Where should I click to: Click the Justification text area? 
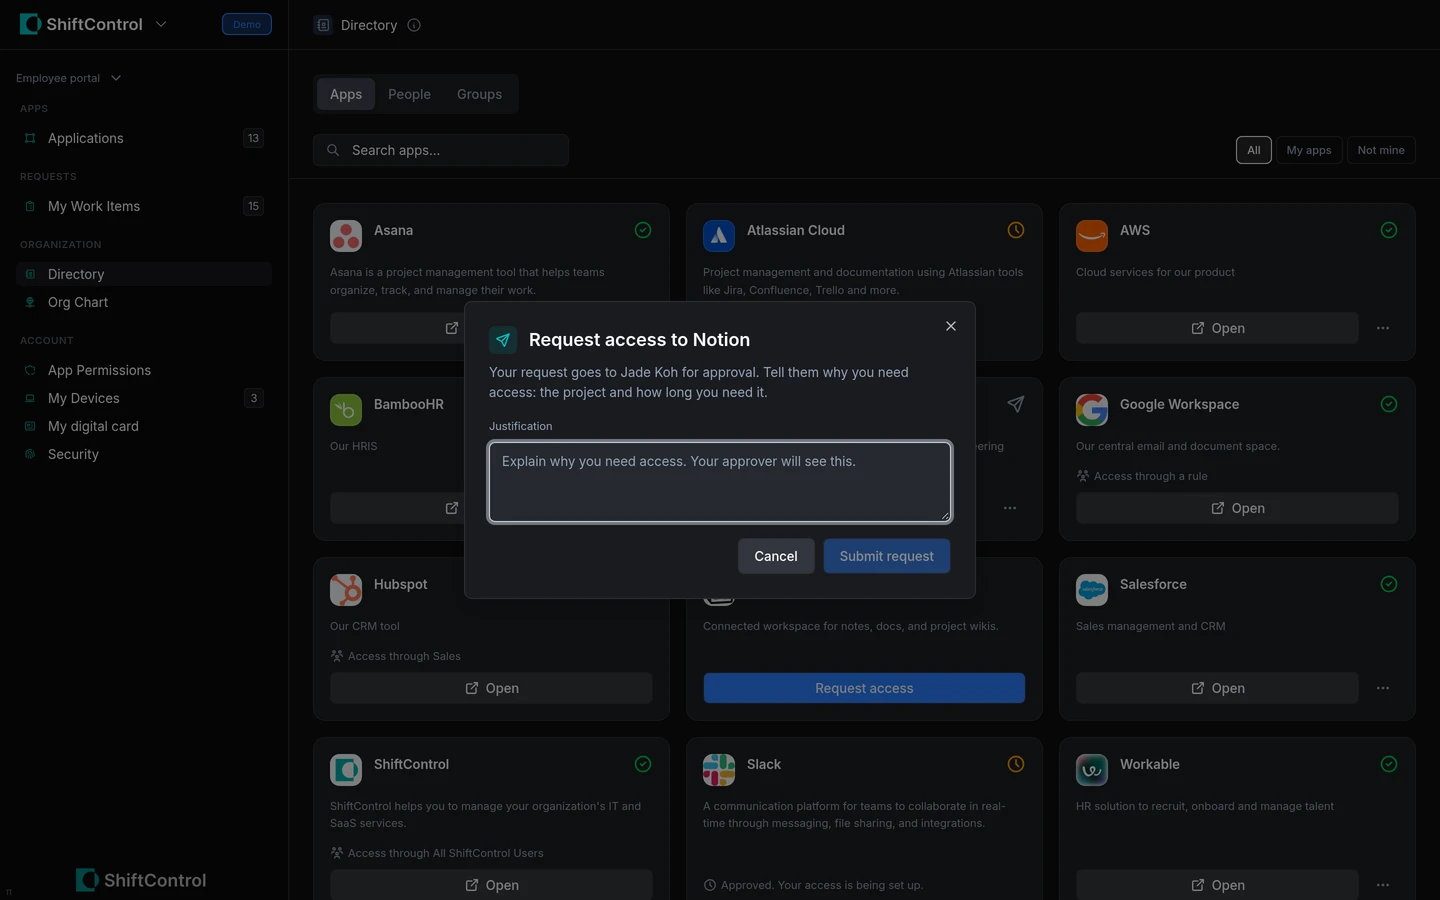720,482
